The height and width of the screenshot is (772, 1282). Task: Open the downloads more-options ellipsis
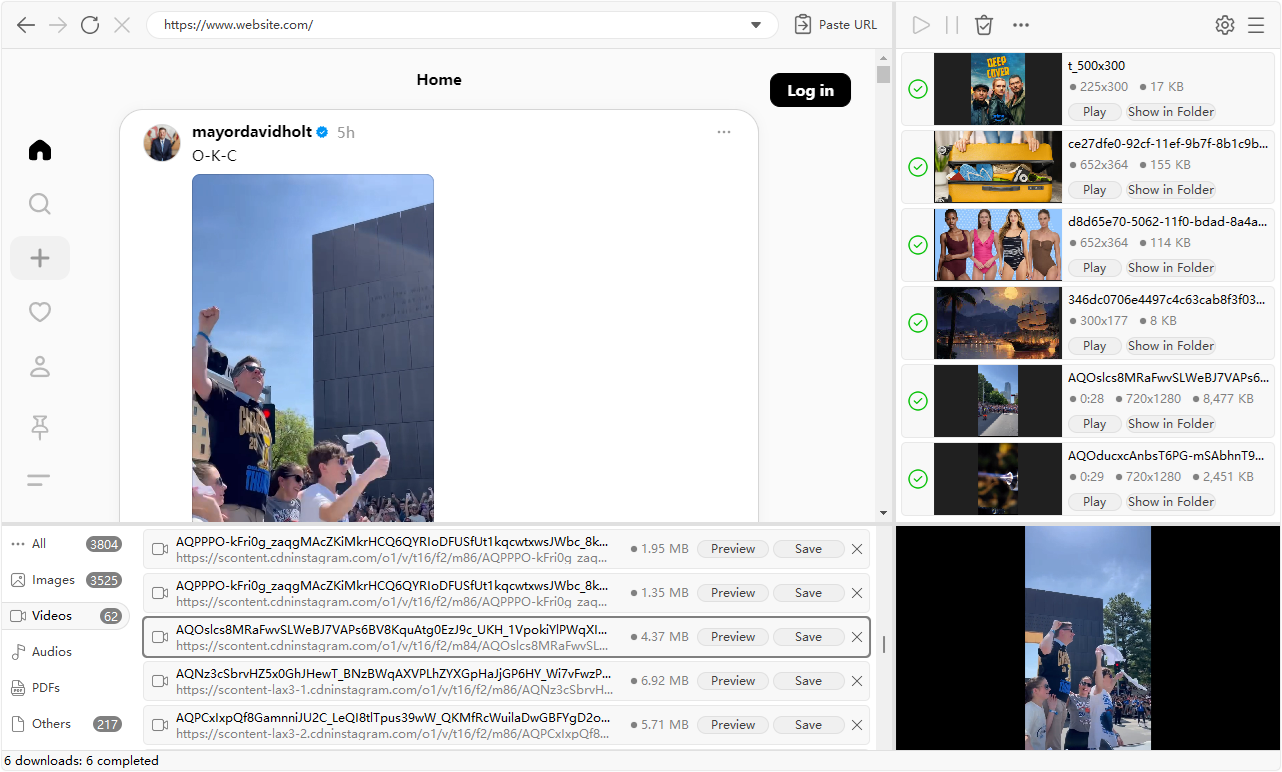pos(1020,25)
